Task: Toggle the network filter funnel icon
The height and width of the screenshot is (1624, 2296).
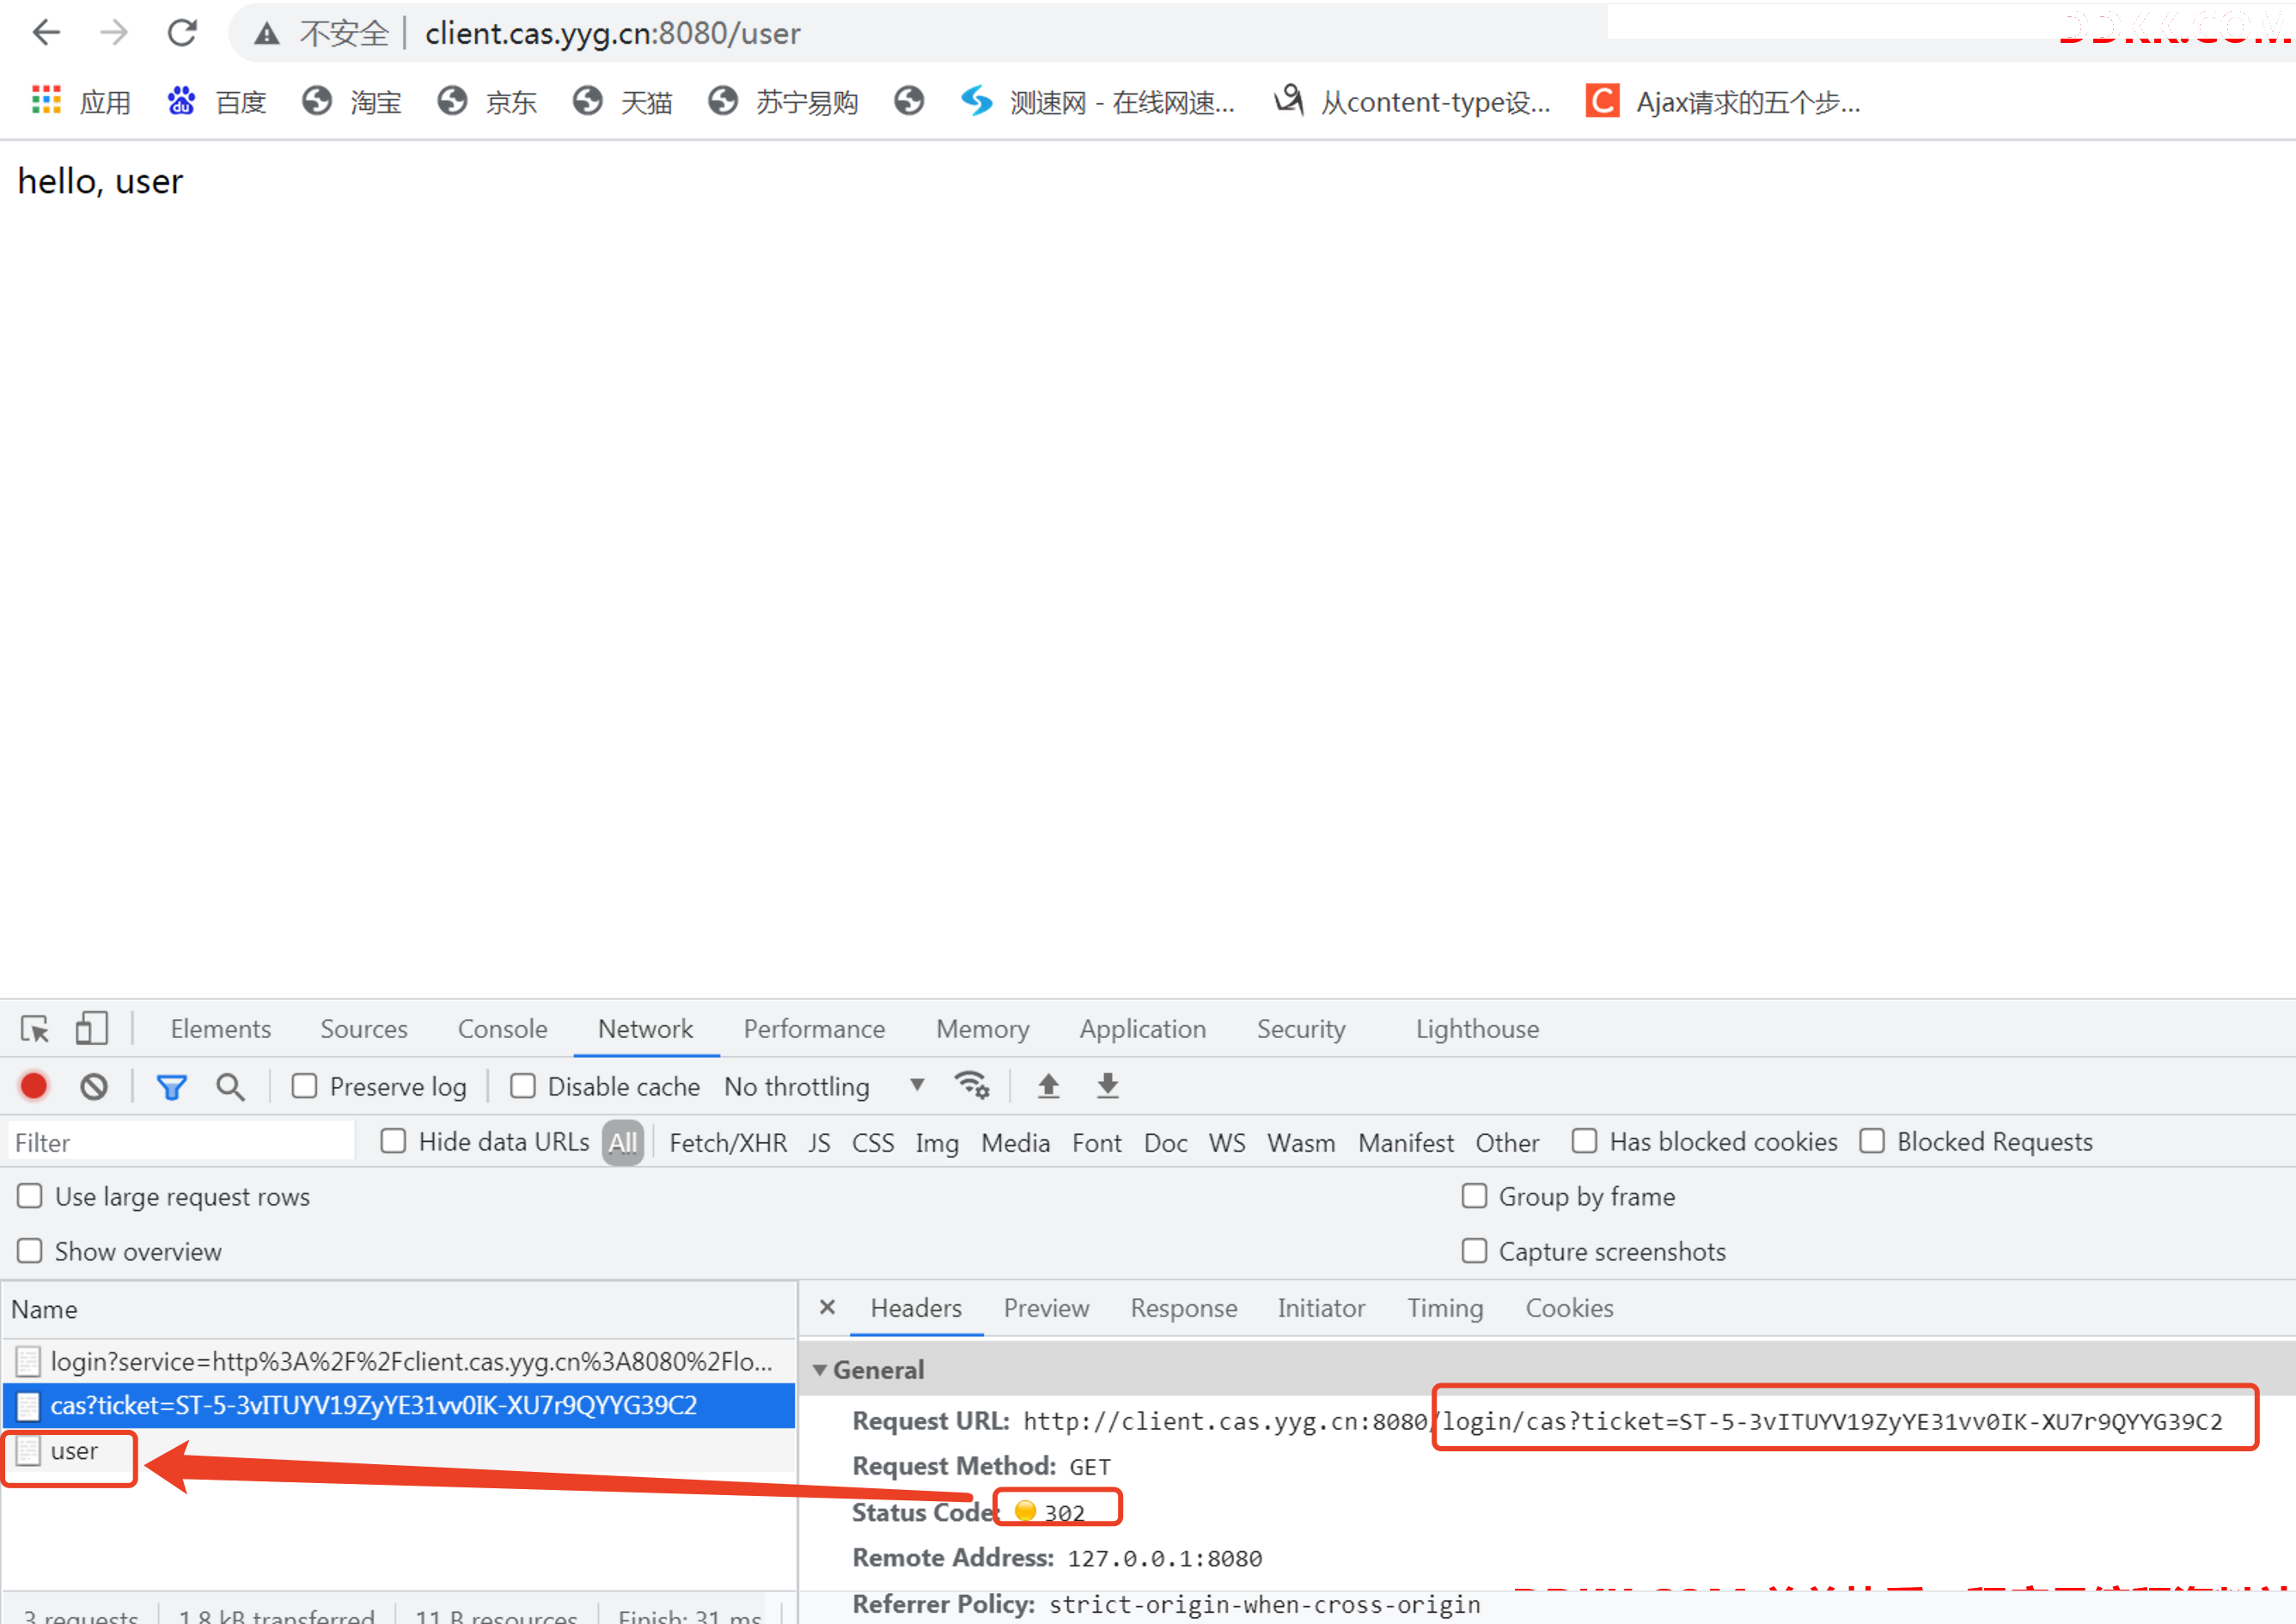Action: point(171,1086)
